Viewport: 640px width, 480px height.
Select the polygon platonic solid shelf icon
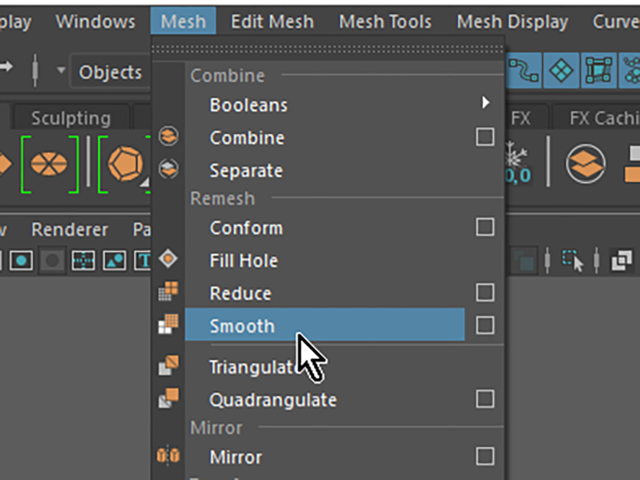pyautogui.click(x=125, y=164)
